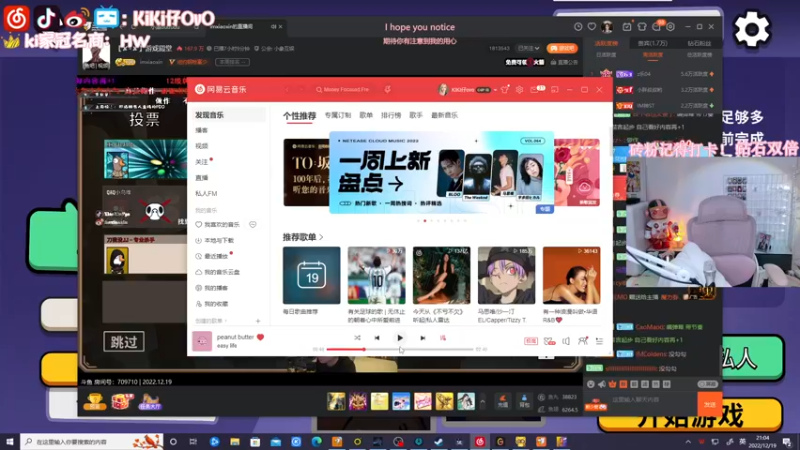800x450 pixels.
Task: Open the 每日歌曲推荐 calendar card
Action: point(311,276)
